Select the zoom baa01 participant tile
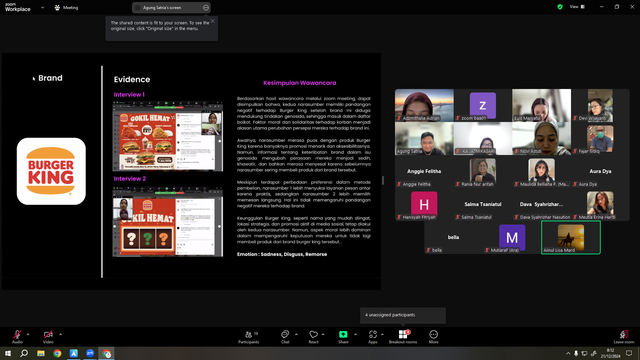This screenshot has height=360, width=640. pos(483,105)
